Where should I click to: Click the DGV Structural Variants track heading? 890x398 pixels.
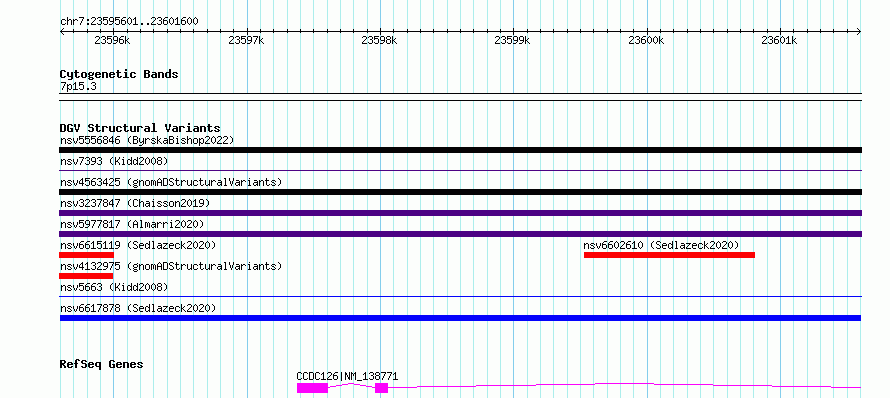pos(140,128)
